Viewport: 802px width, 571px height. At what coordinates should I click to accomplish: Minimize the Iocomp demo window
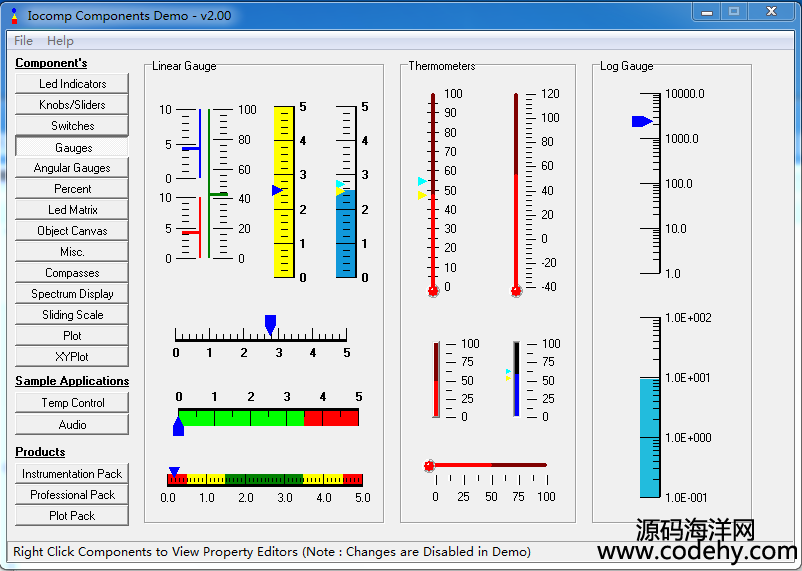(707, 12)
